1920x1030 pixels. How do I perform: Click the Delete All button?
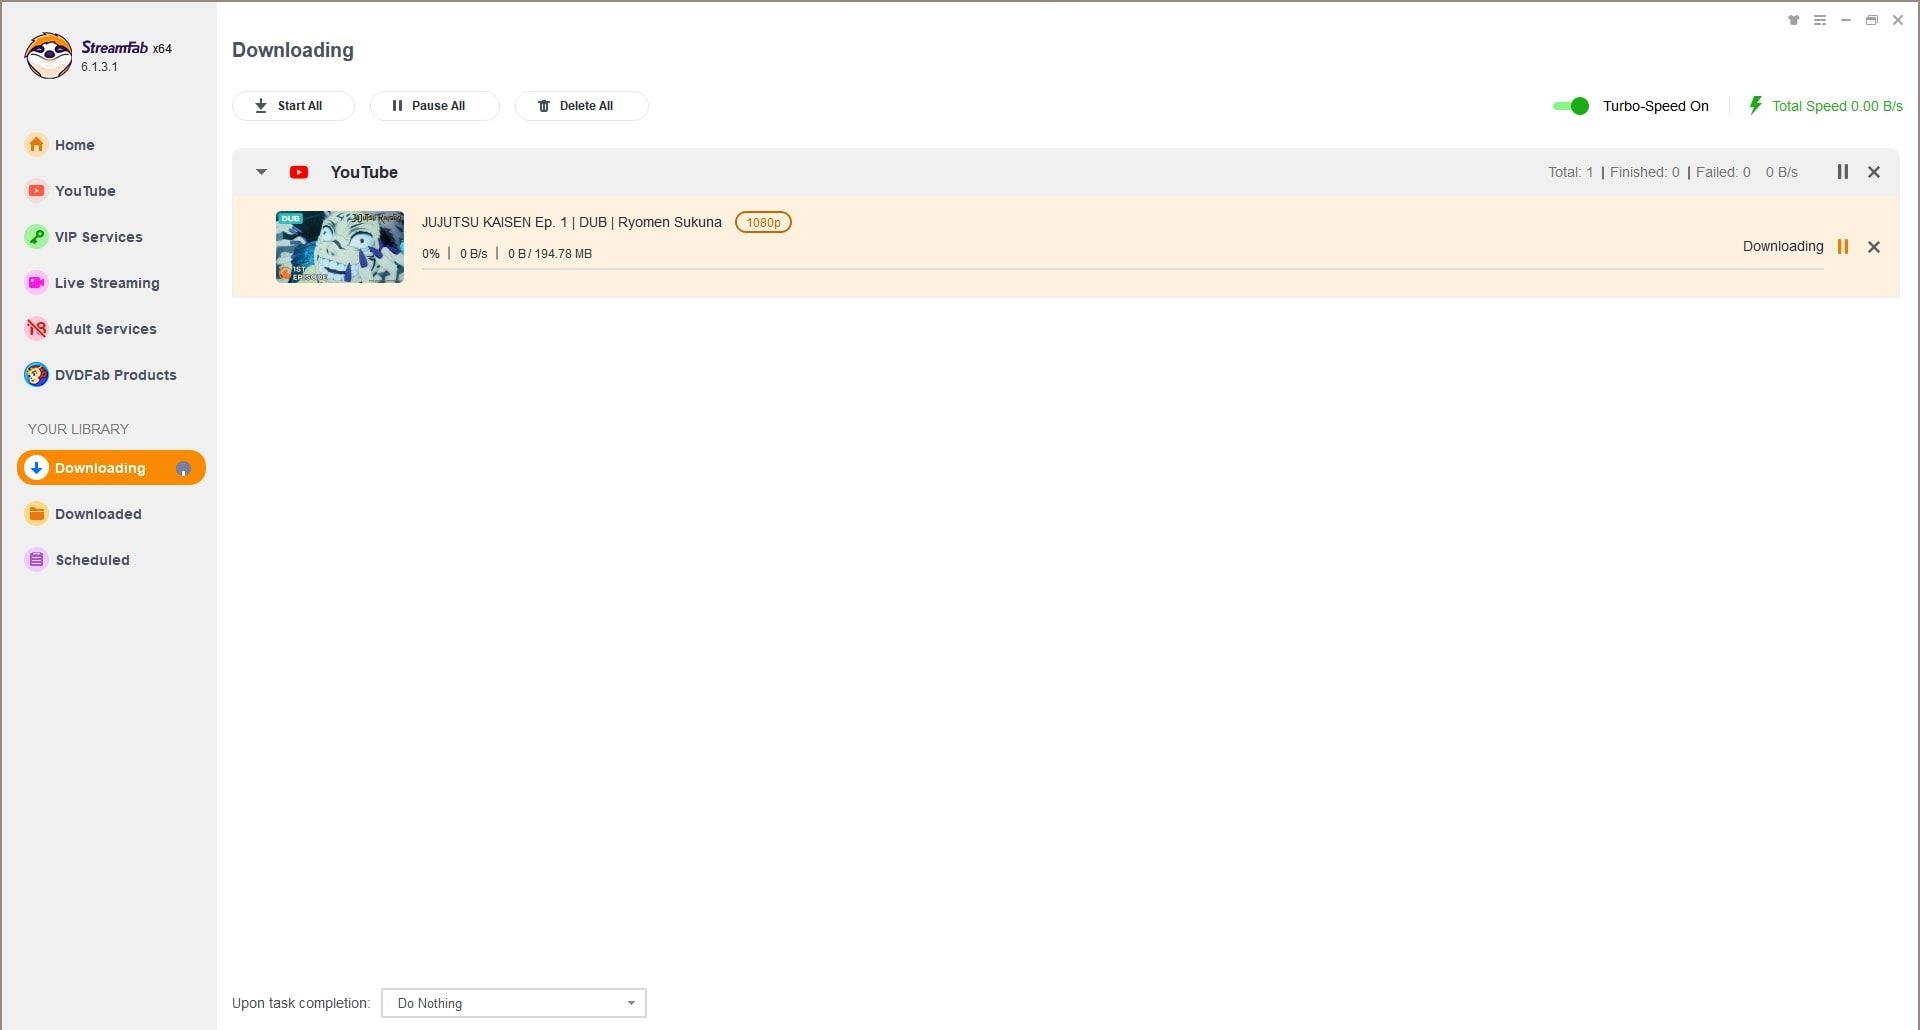coord(581,106)
